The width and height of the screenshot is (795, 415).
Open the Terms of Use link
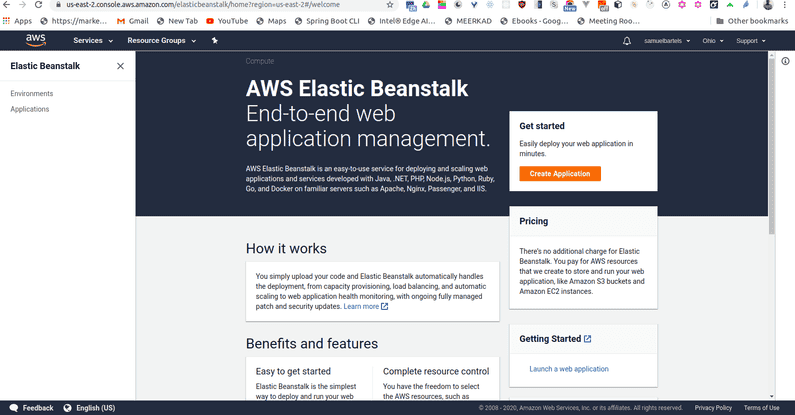pos(761,408)
